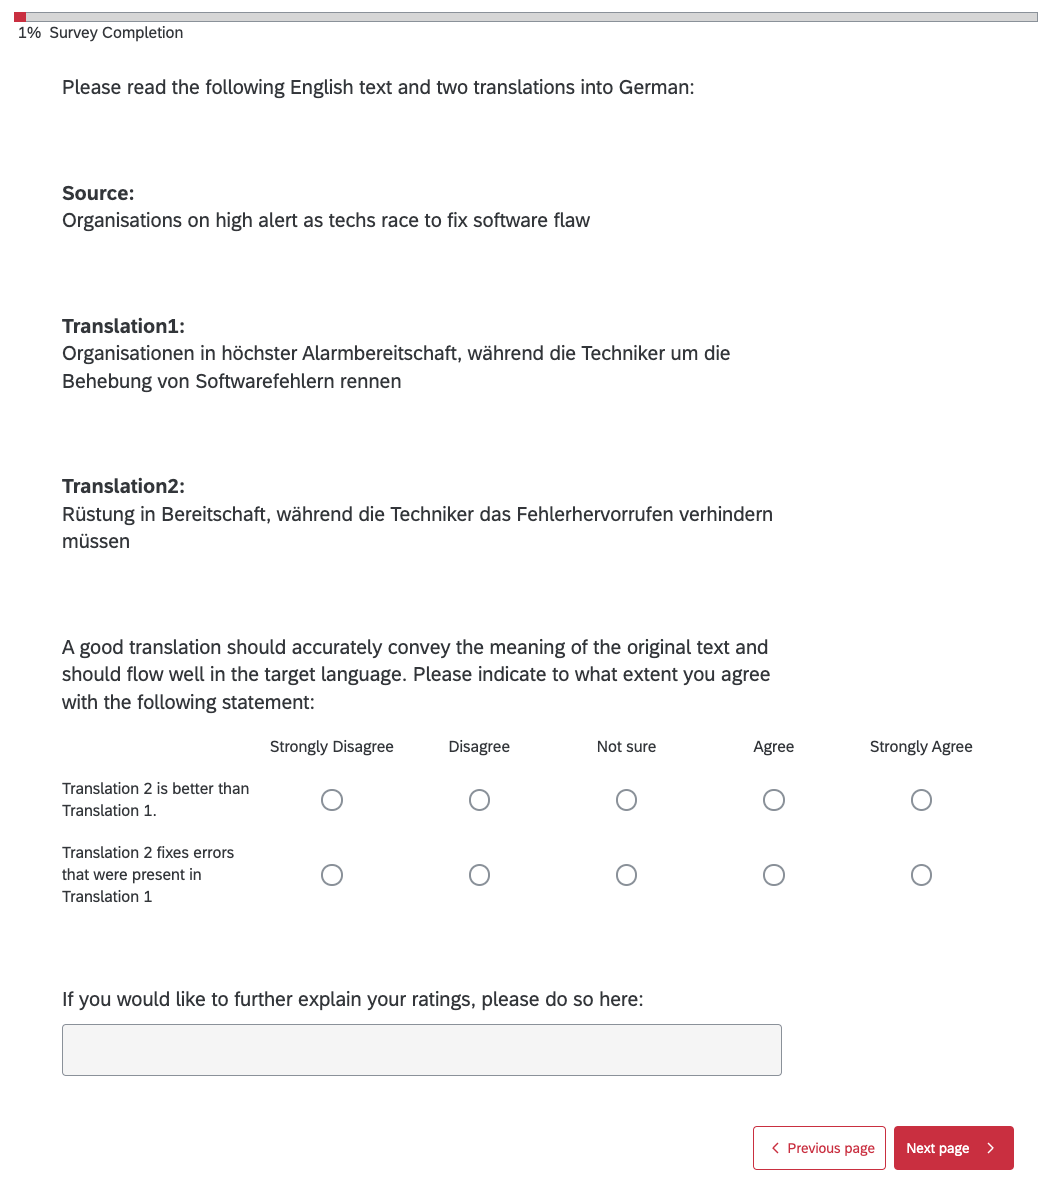
Task: Pick Strongly Agree for Translation 2 is better
Action: (921, 800)
